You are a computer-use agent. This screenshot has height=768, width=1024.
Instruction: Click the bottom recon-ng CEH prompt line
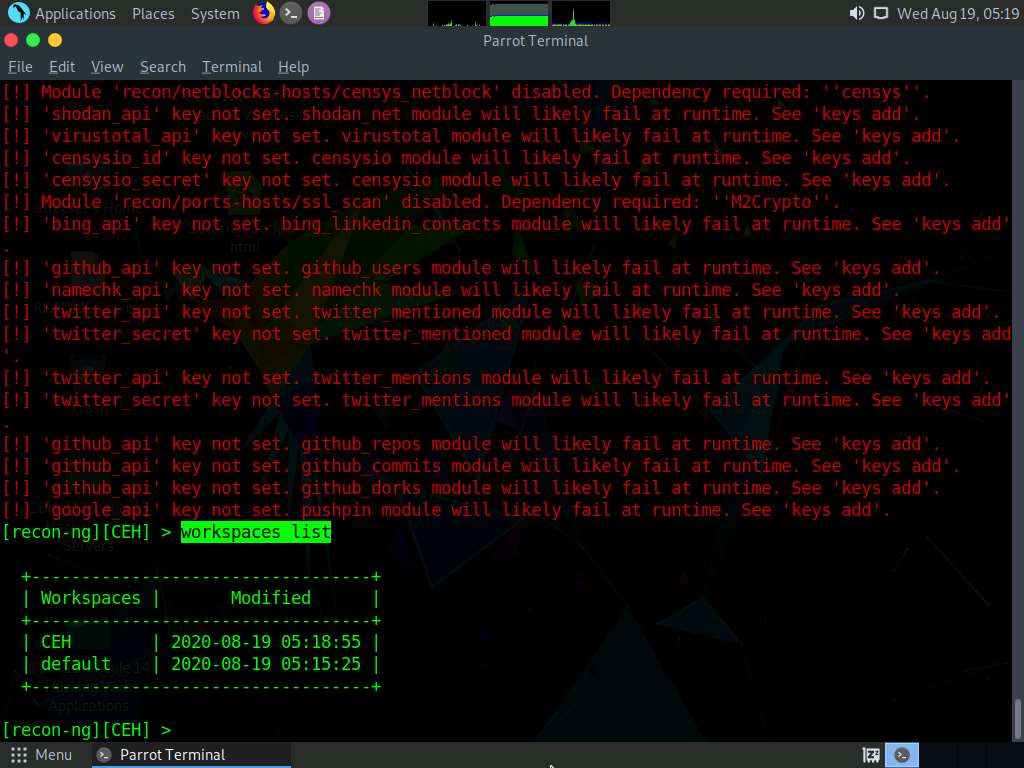[x=87, y=730]
